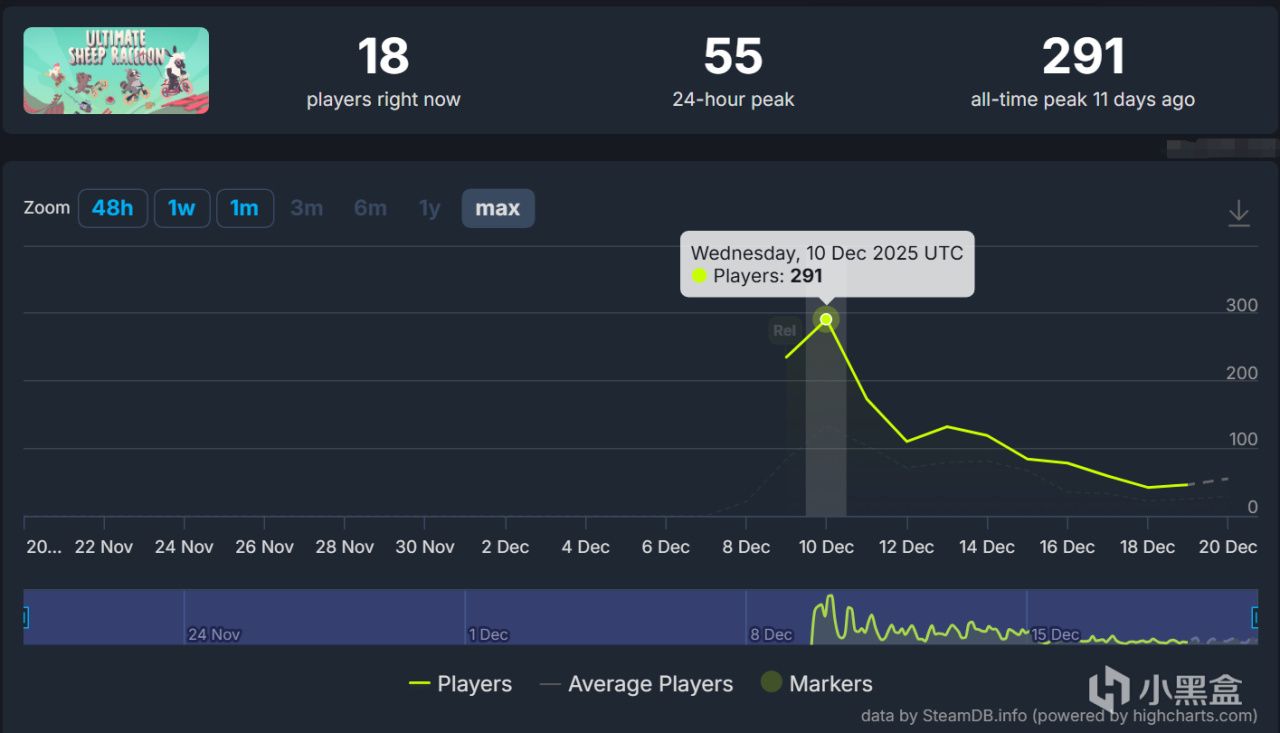
Task: Click the Rel release marker flag
Action: 784,331
